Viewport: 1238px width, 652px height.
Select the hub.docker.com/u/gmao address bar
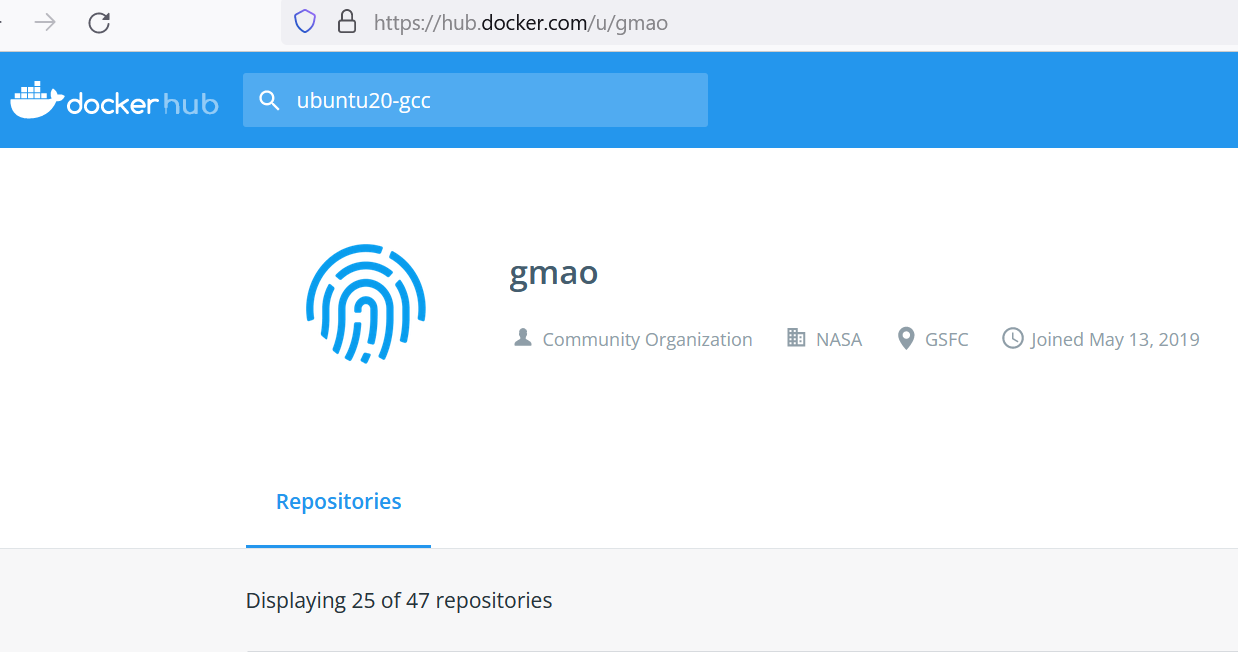point(759,22)
